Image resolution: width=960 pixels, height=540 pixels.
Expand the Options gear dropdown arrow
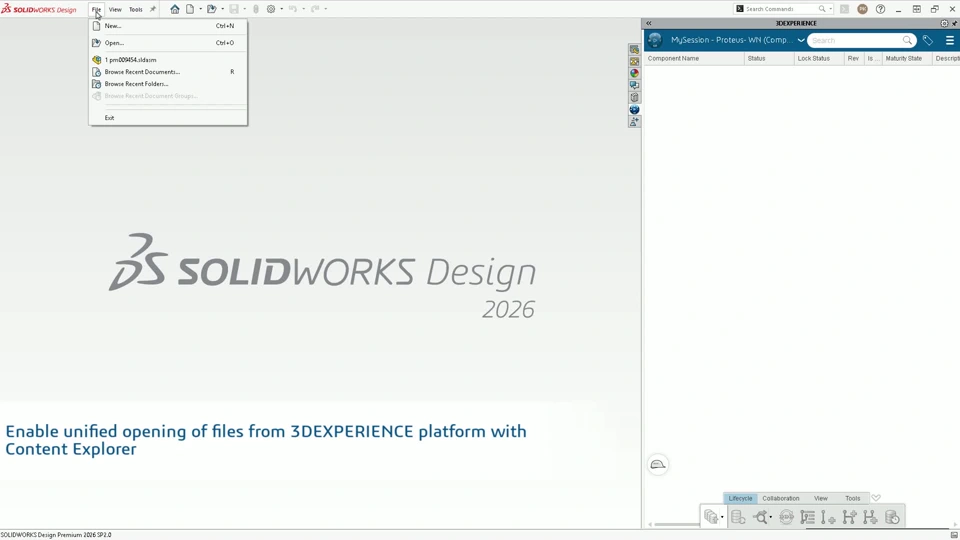[x=281, y=9]
